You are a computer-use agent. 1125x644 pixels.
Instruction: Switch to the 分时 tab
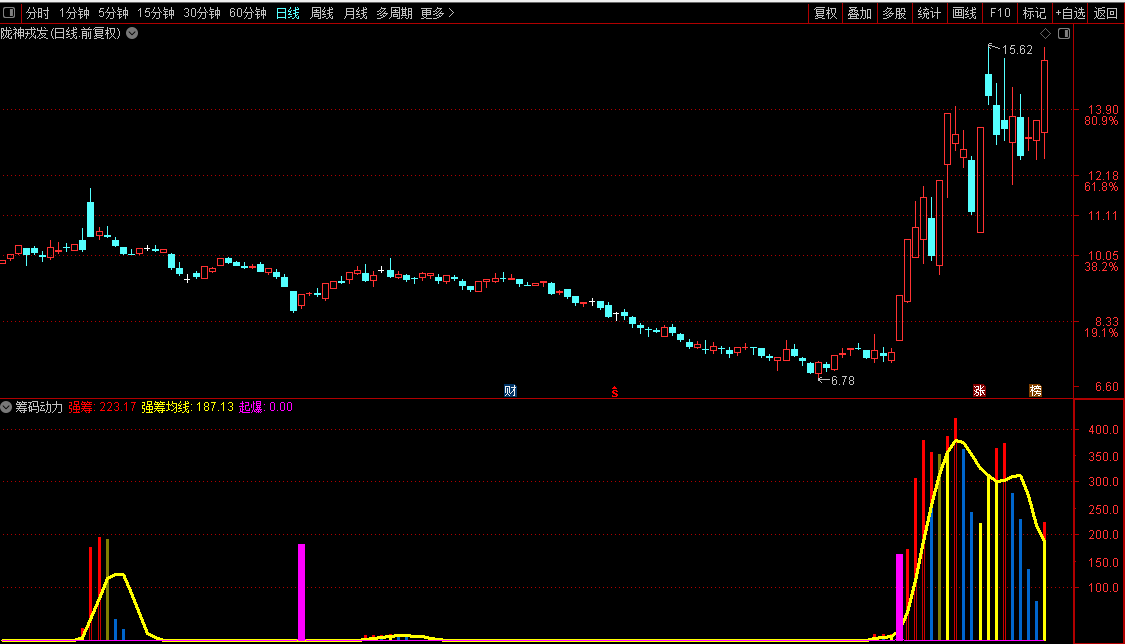(37, 13)
